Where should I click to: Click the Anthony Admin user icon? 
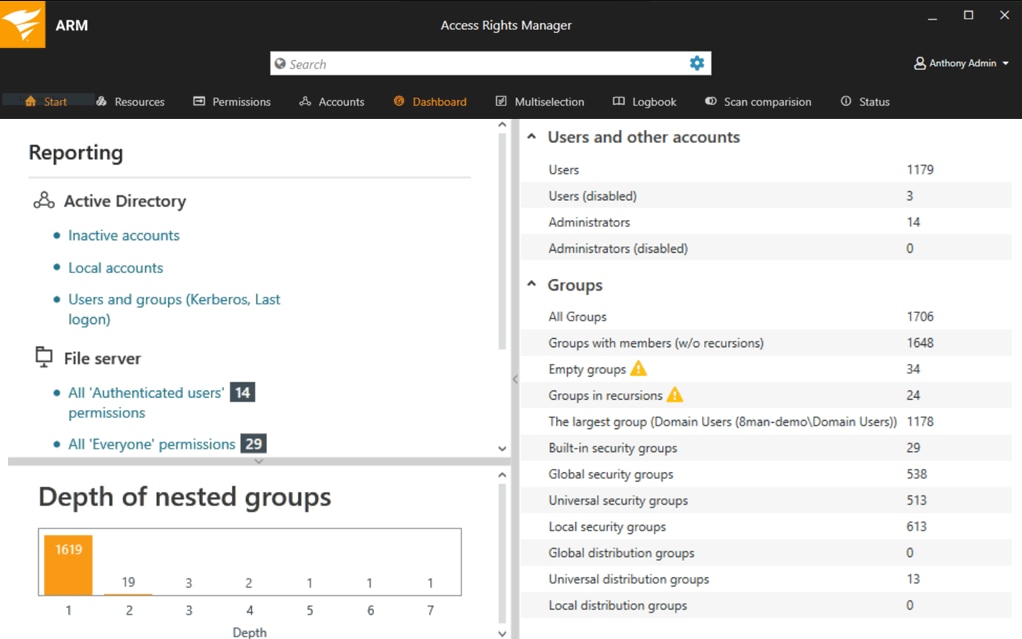point(920,63)
